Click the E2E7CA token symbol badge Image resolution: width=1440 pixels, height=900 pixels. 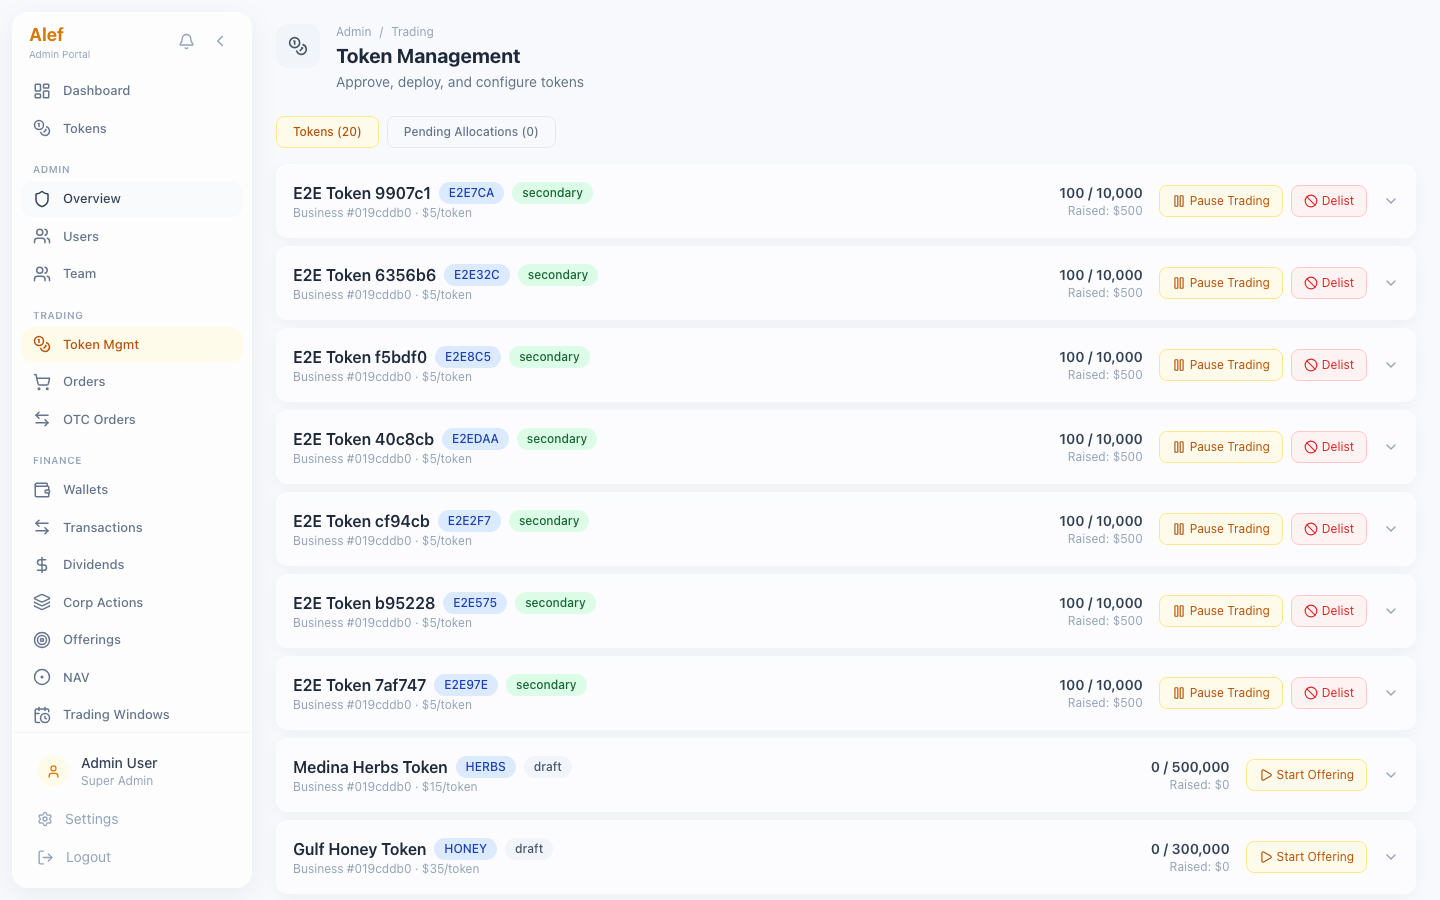click(x=471, y=192)
